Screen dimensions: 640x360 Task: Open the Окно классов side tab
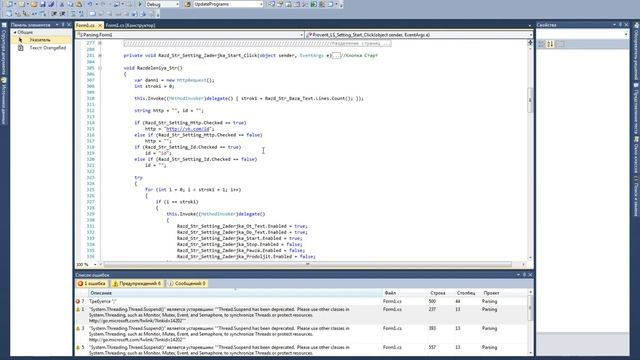pos(636,155)
